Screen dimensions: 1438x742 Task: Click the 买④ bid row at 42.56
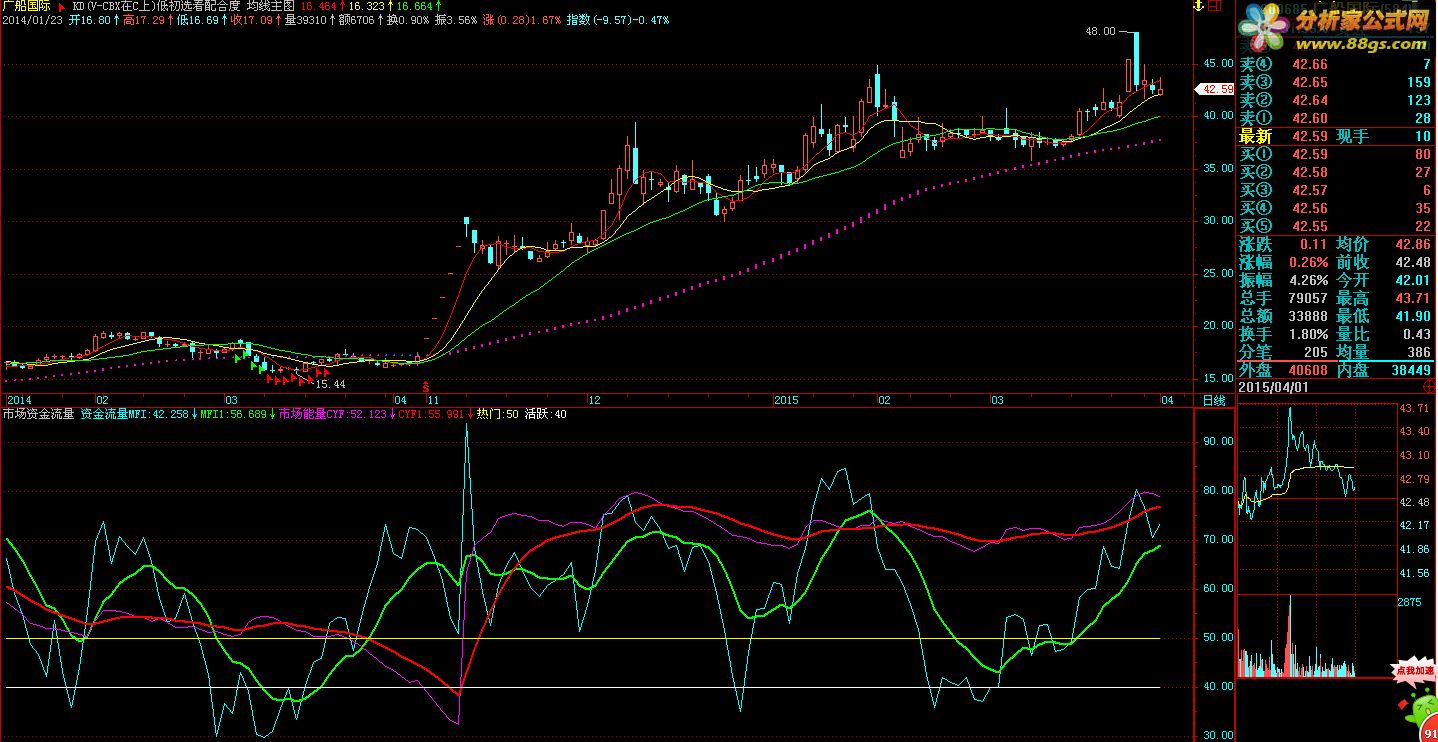click(x=1336, y=208)
